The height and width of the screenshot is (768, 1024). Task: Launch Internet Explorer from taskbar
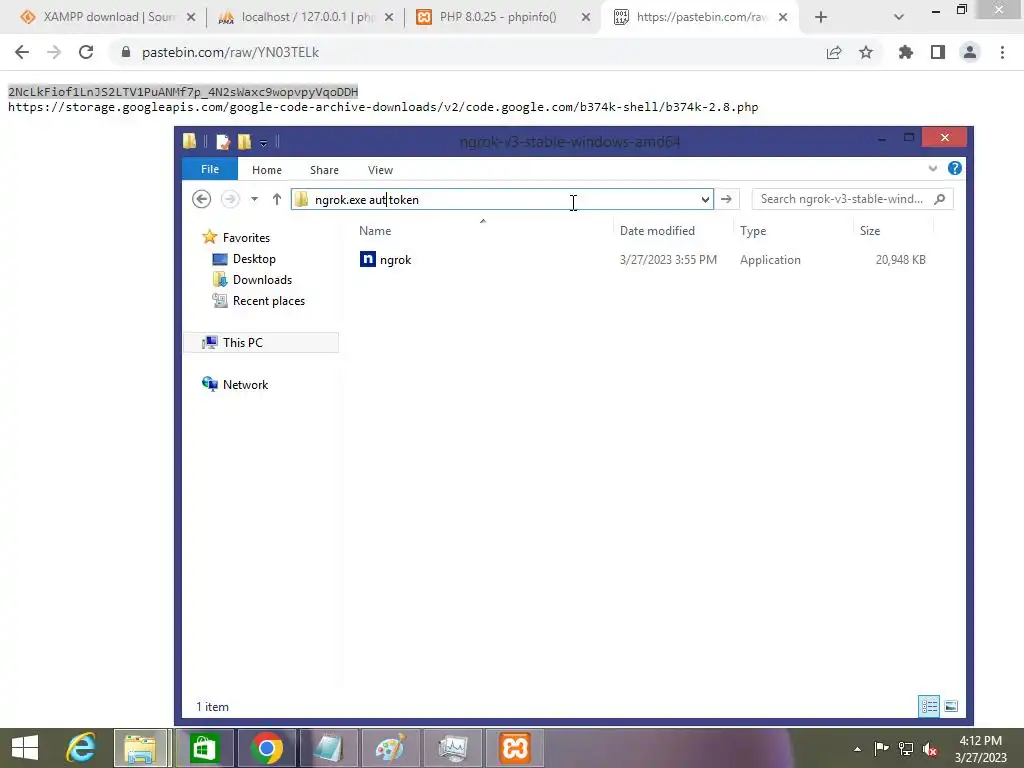click(x=81, y=748)
